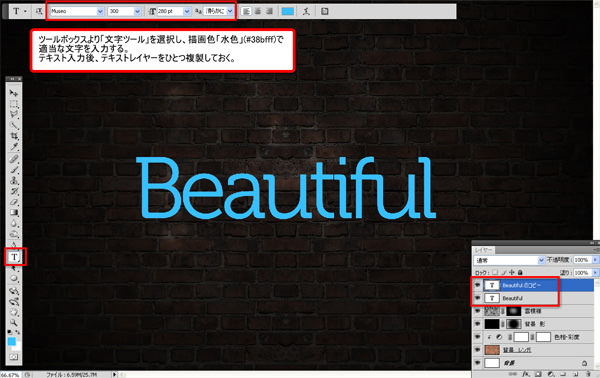Select the Ellipse shape tool

tap(14, 279)
